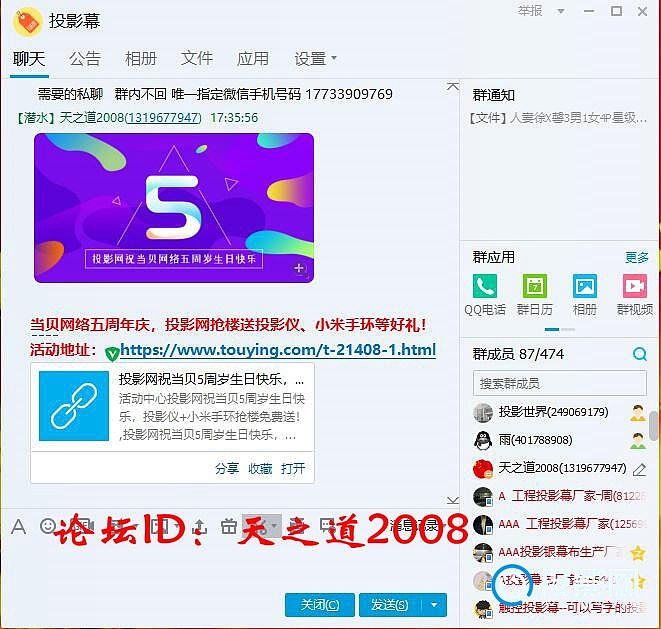661x629 pixels.
Task: Open the 应用 tab
Action: [x=253, y=59]
